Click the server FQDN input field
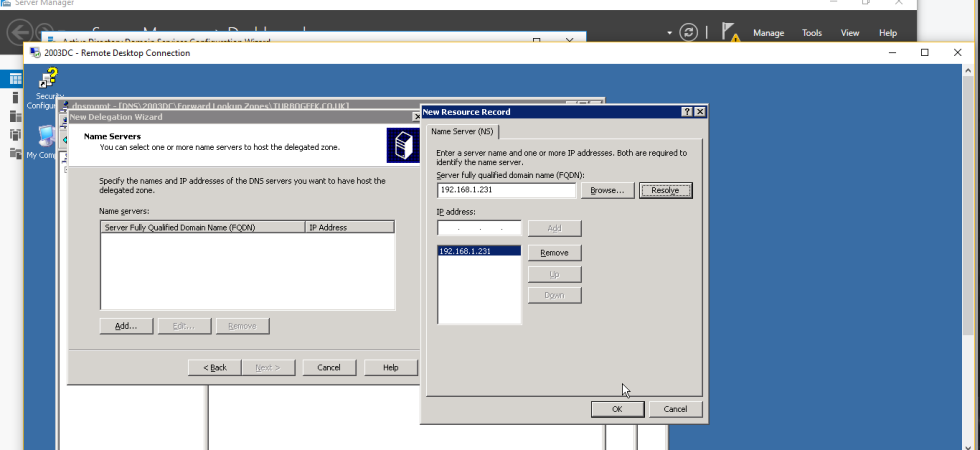980x450 pixels. click(506, 190)
